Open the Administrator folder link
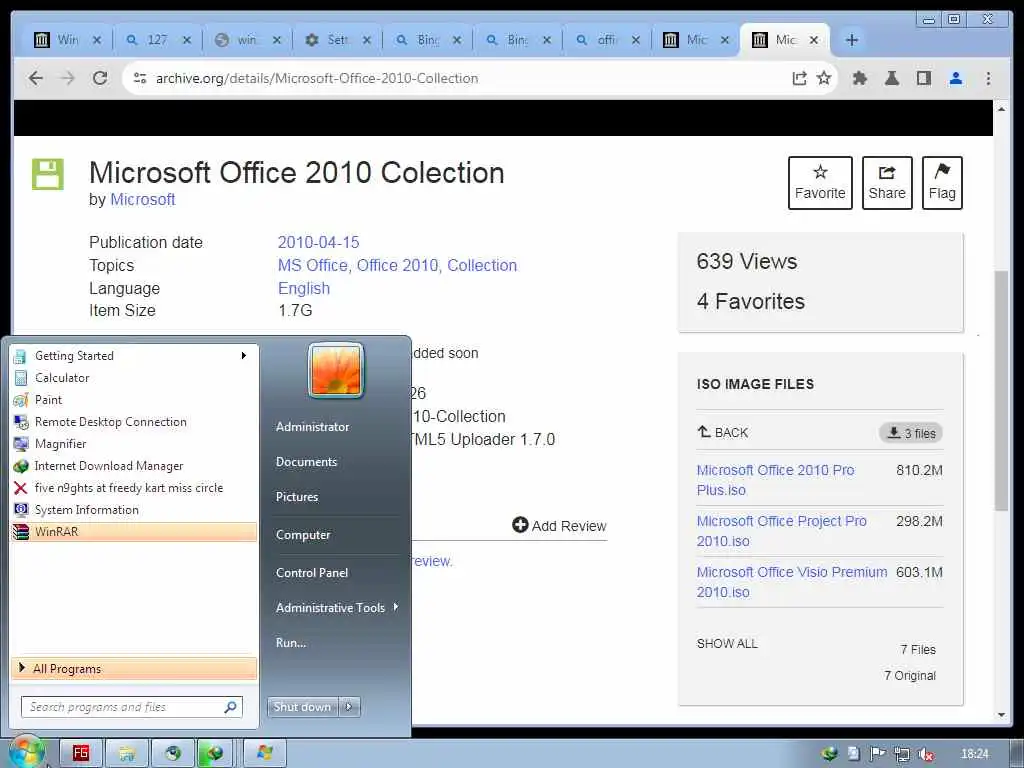This screenshot has width=1024, height=768. [312, 426]
